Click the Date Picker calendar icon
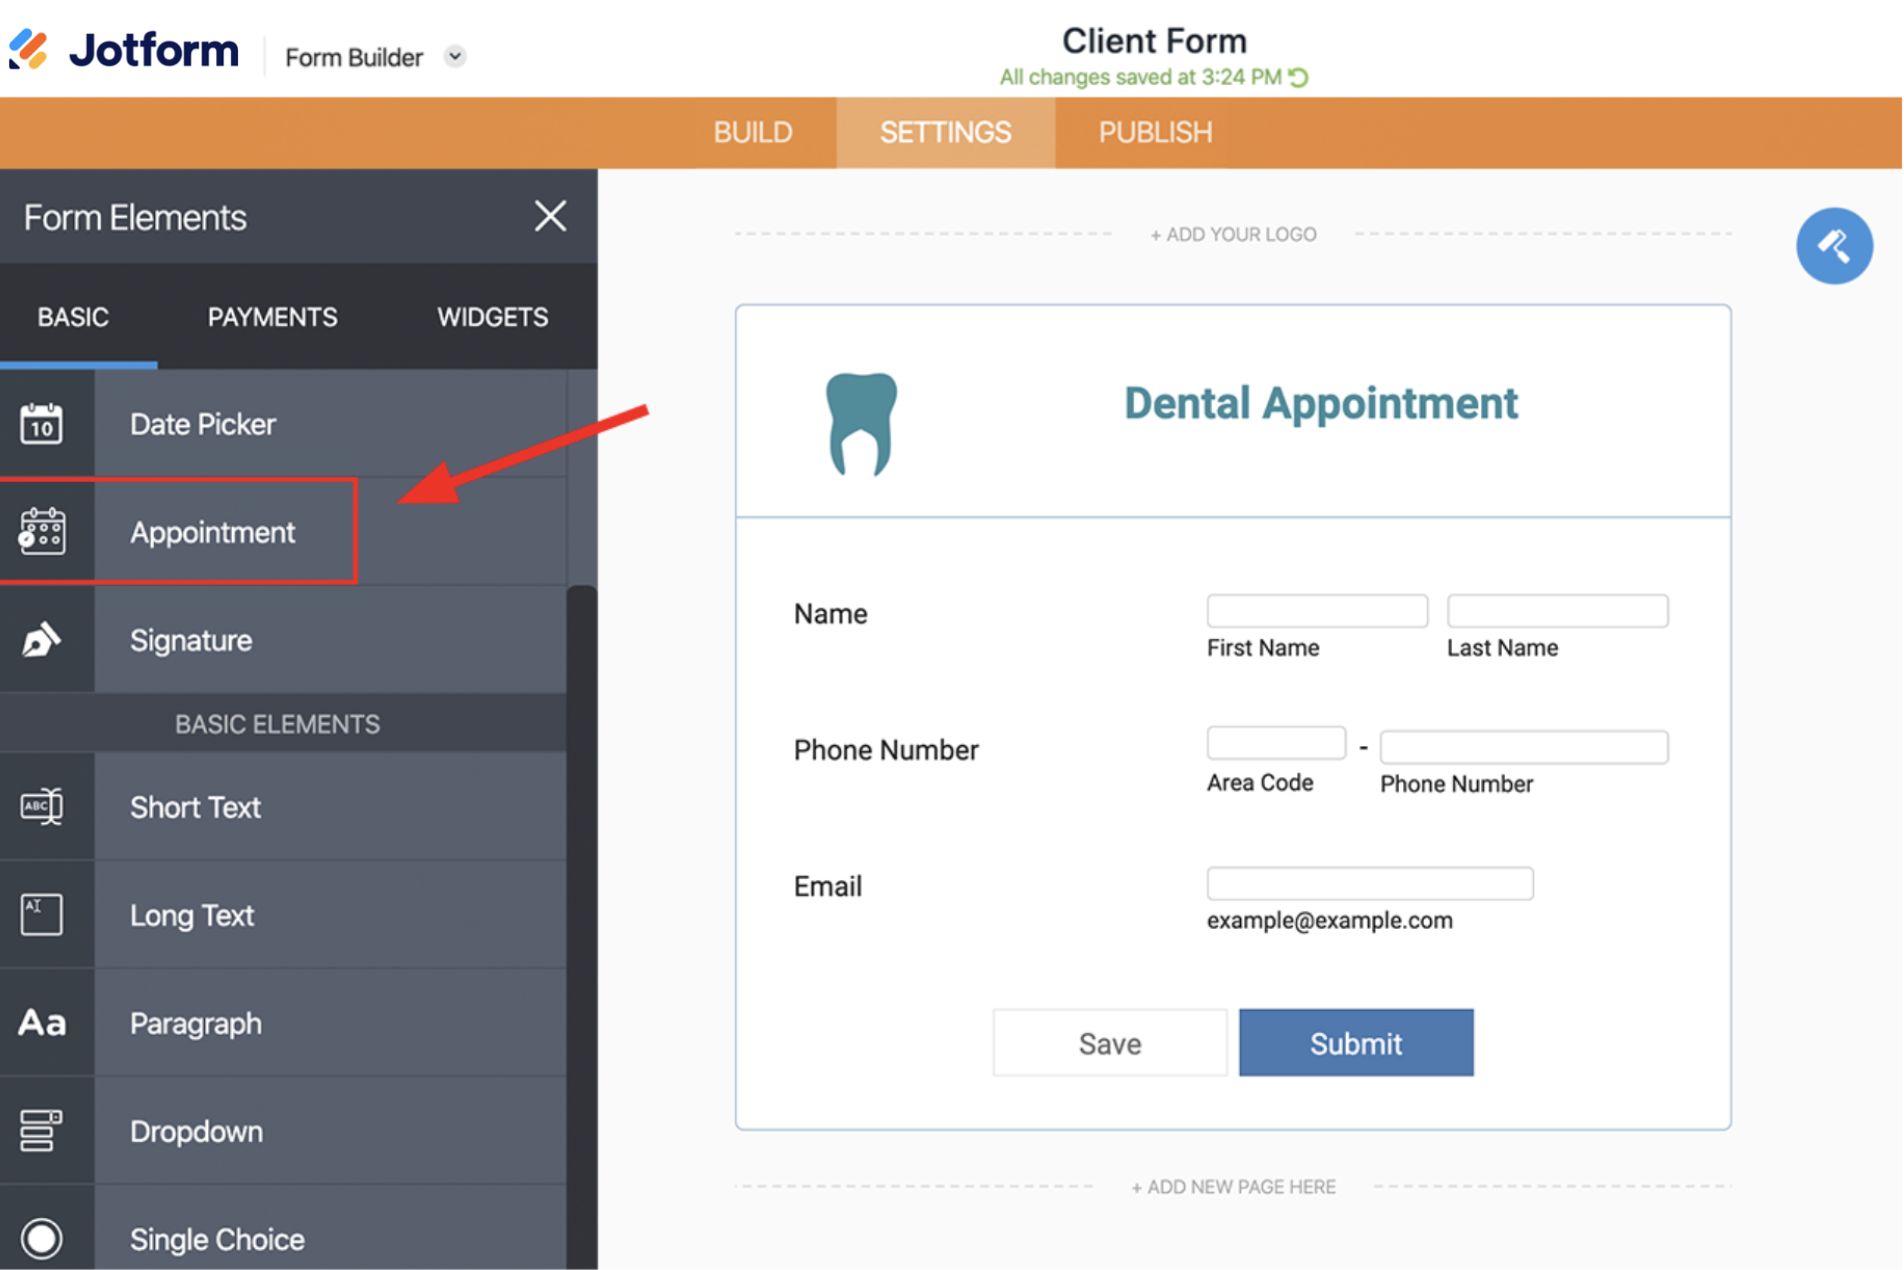1904x1270 pixels. click(42, 424)
